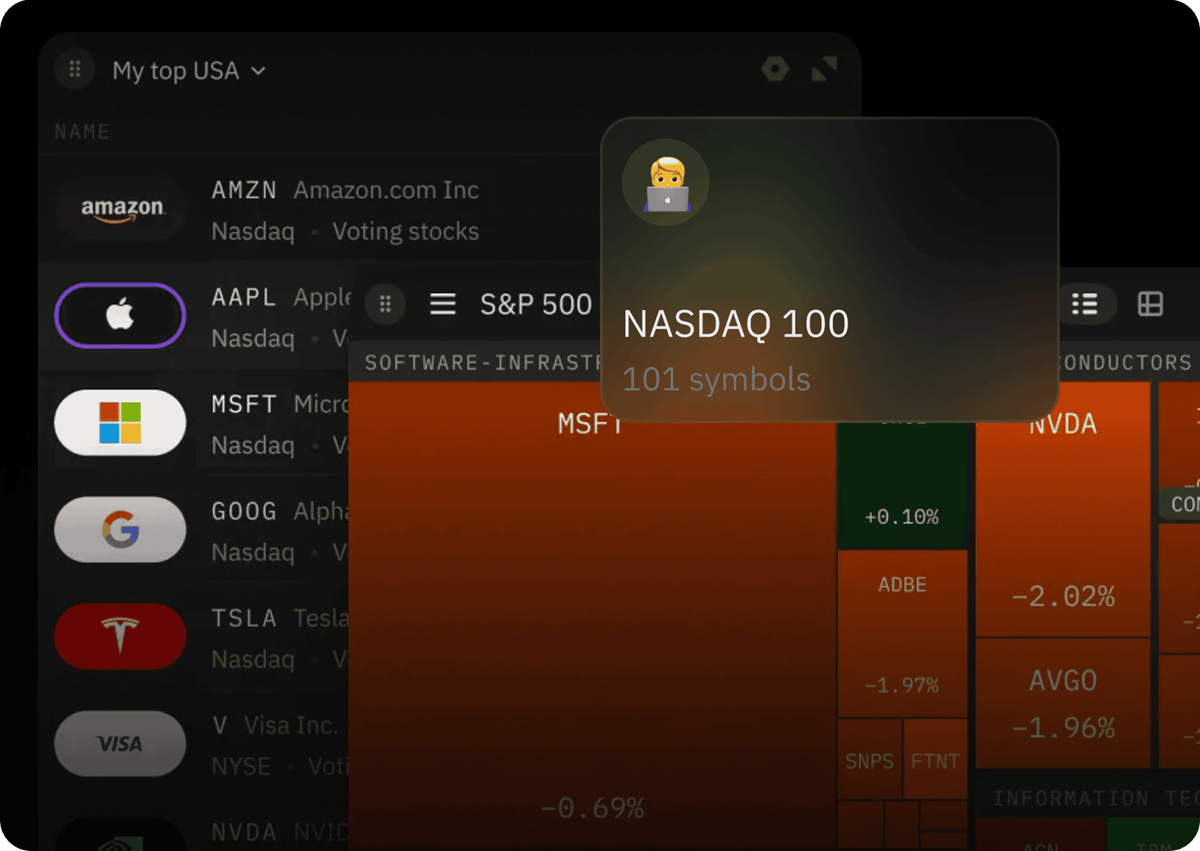Viewport: 1200px width, 851px height.
Task: Open the My top USA watchlist dropdown
Action: [189, 71]
